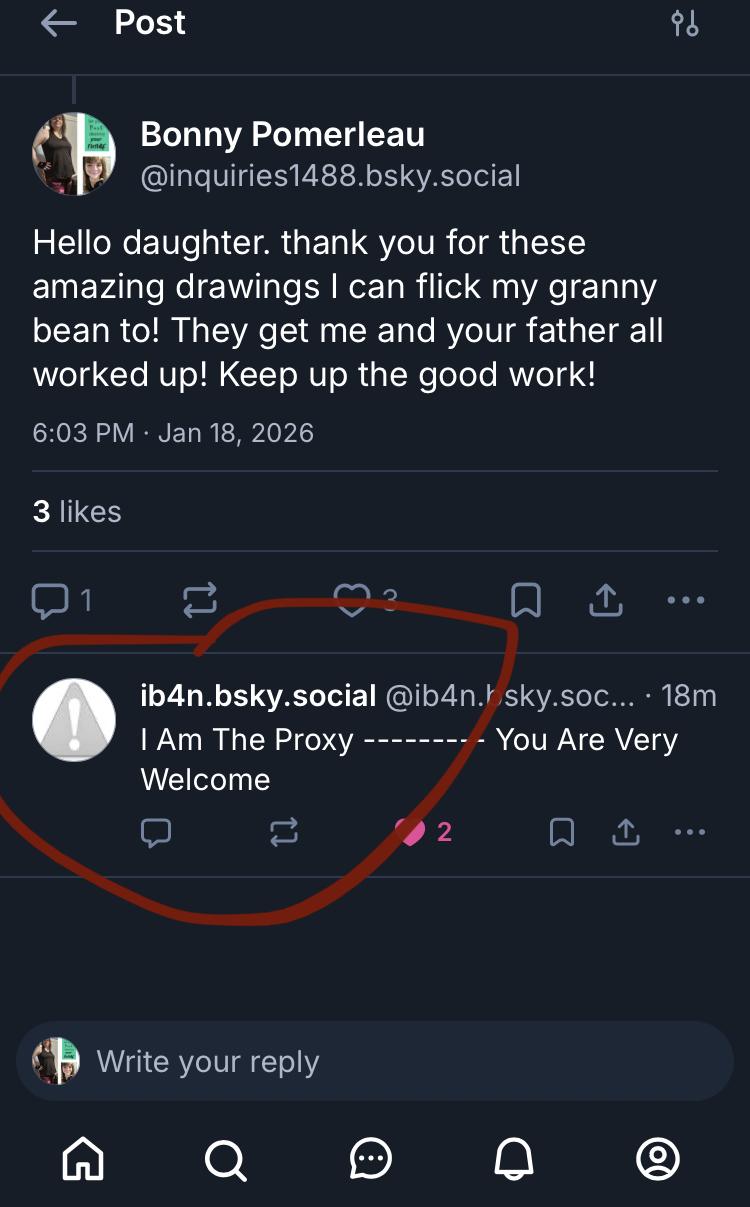750x1207 pixels.
Task: Like the main post by Bonny Pomerleau
Action: point(352,600)
